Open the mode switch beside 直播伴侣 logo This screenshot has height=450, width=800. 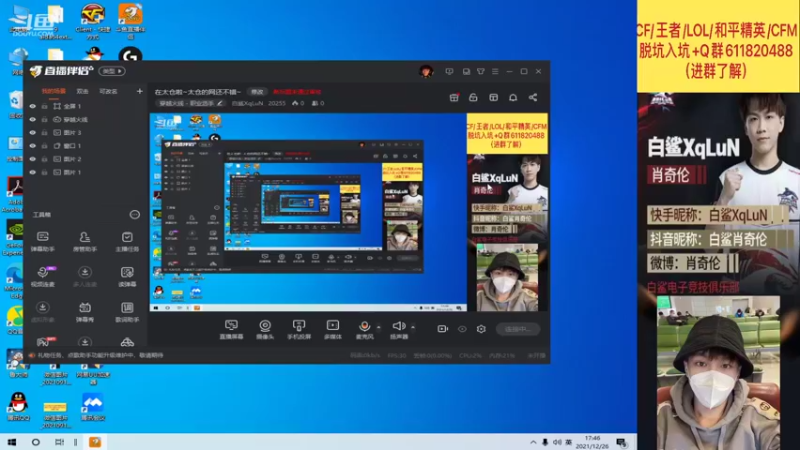click(x=112, y=71)
